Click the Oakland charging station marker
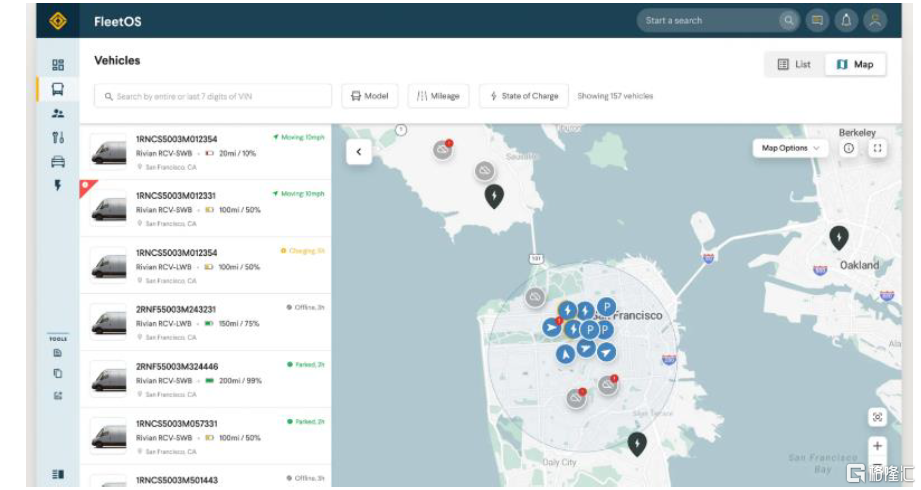921x490 pixels. [839, 237]
